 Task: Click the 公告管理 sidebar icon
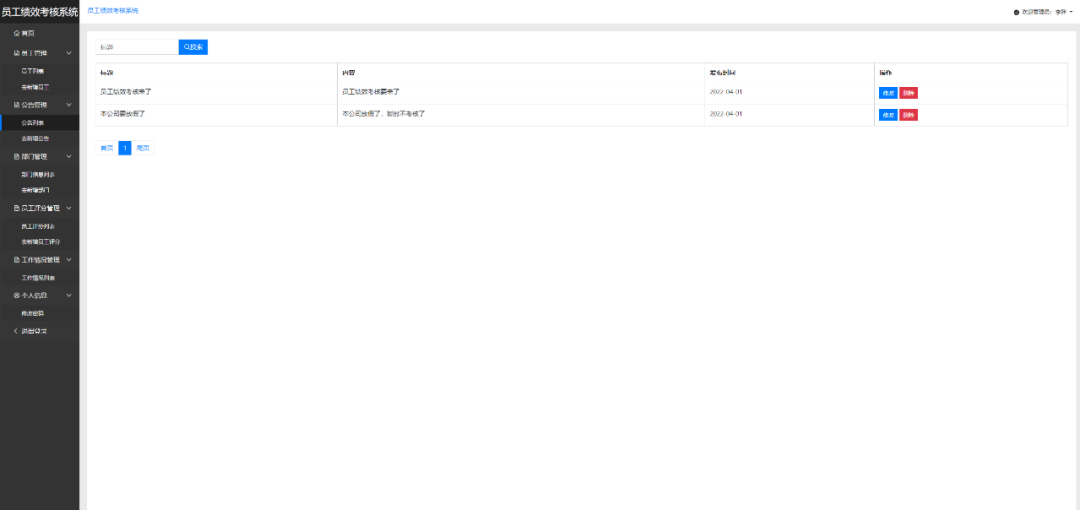[16, 104]
